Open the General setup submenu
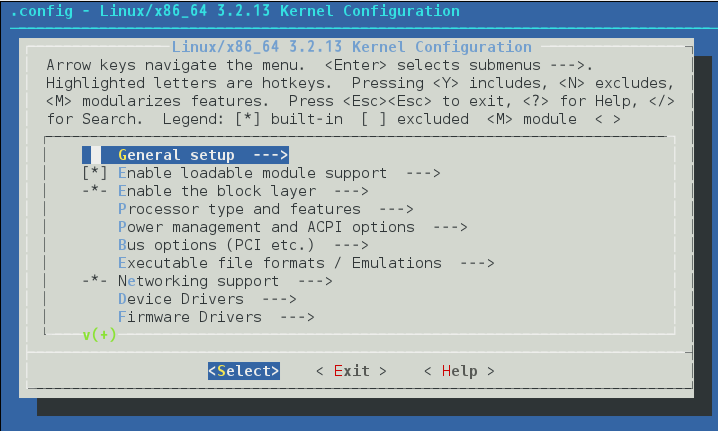718x431 pixels. pyautogui.click(x=185, y=155)
